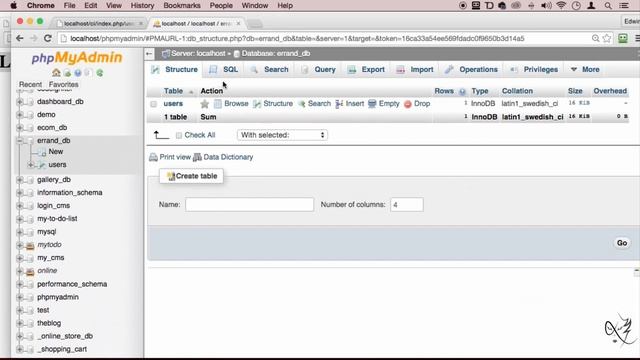640x360 pixels.
Task: Expand the demo database node
Action: (x=20, y=115)
